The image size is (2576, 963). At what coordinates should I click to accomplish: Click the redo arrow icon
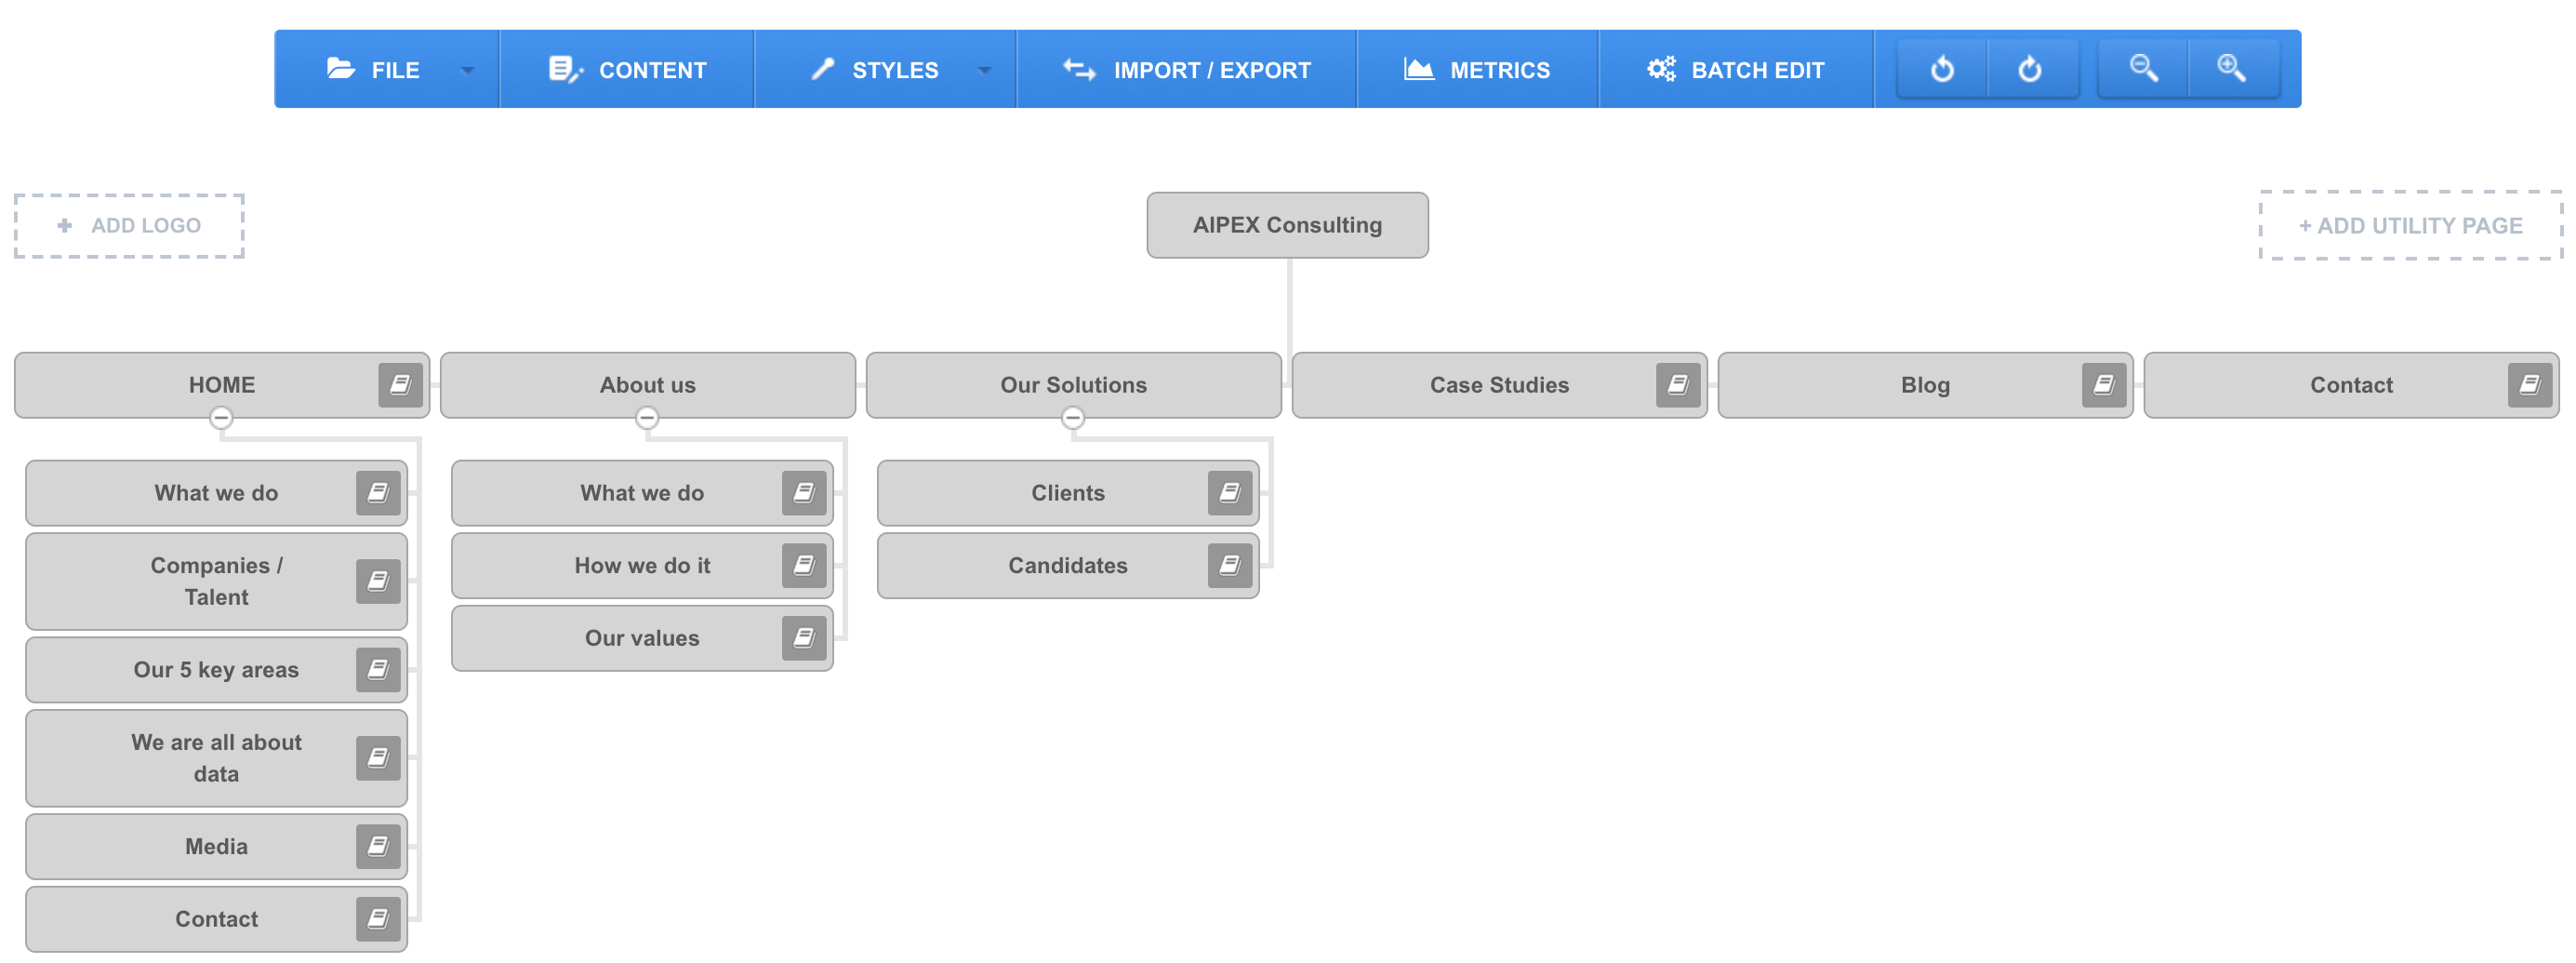[x=2030, y=69]
